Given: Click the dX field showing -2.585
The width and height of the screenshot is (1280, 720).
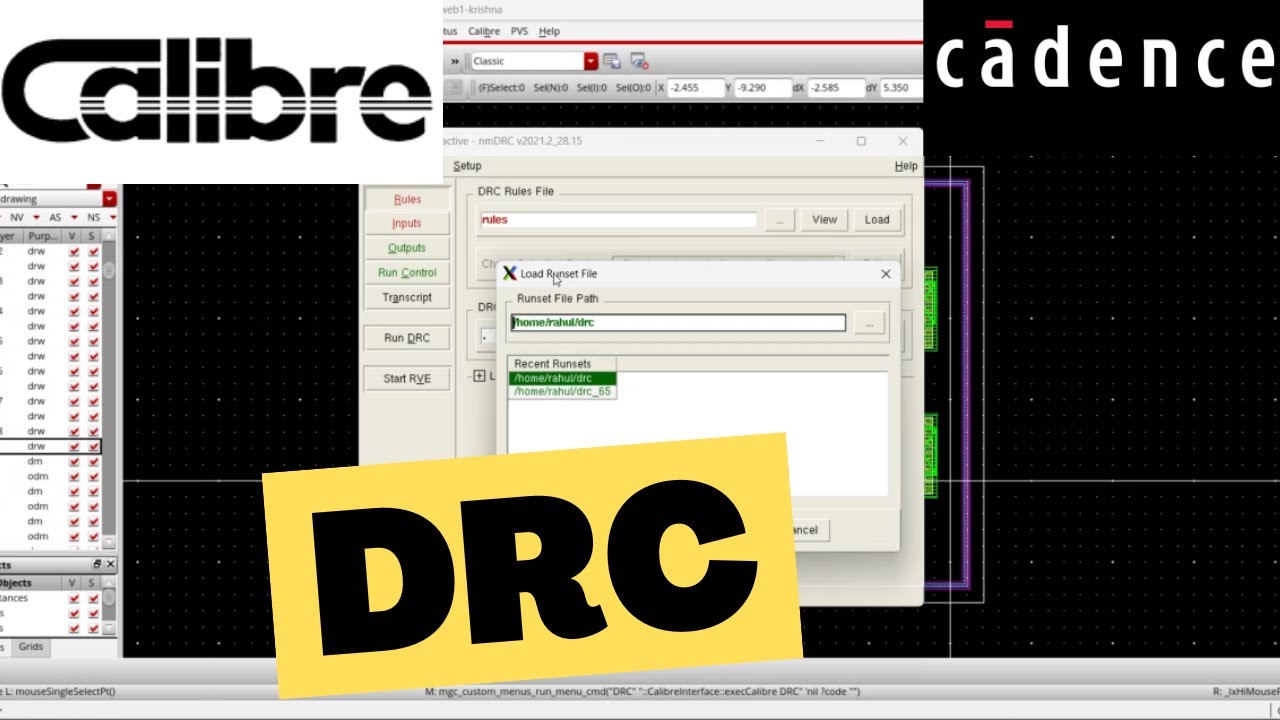Looking at the screenshot, I should tap(835, 88).
